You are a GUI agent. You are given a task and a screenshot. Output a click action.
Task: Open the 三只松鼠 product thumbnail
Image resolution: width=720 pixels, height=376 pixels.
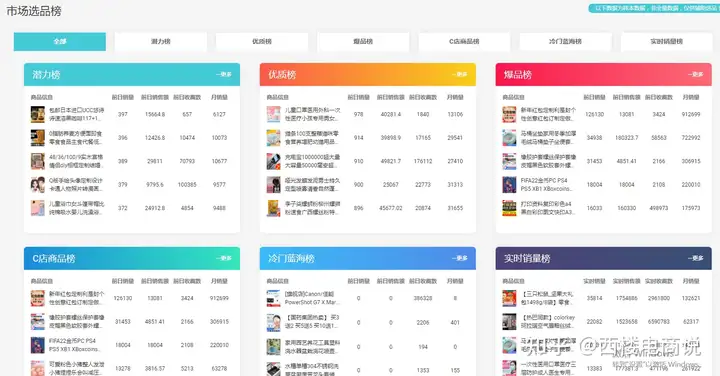click(509, 298)
